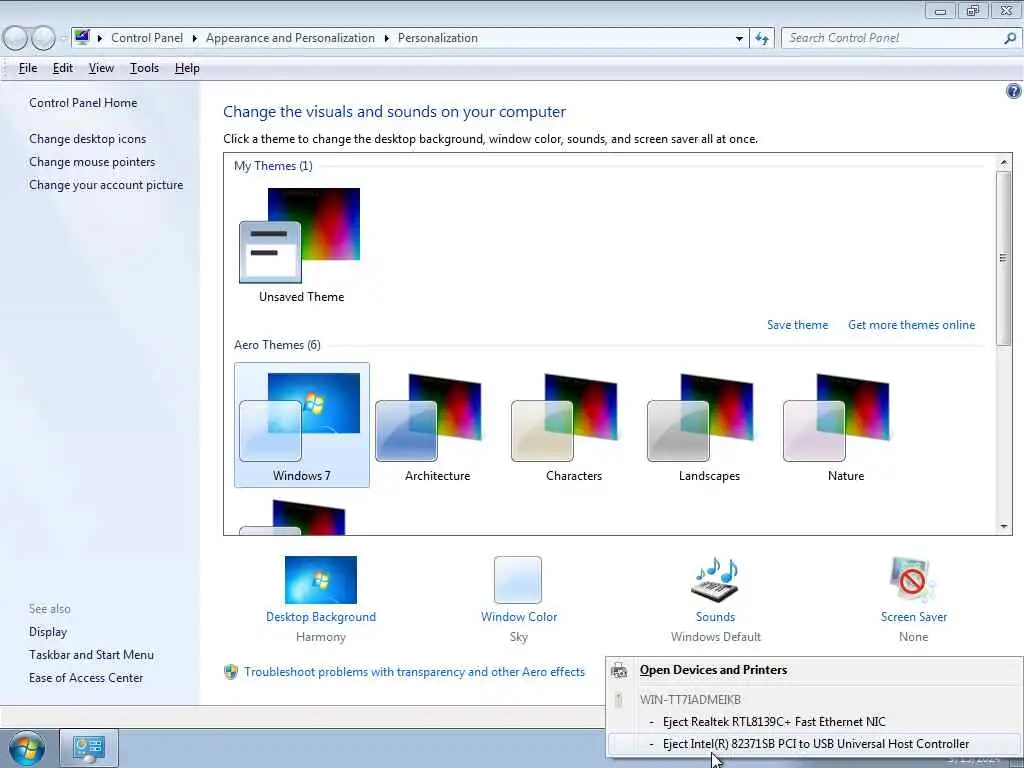The height and width of the screenshot is (768, 1024).
Task: Click the theme list scroll up arrow
Action: point(1004,162)
